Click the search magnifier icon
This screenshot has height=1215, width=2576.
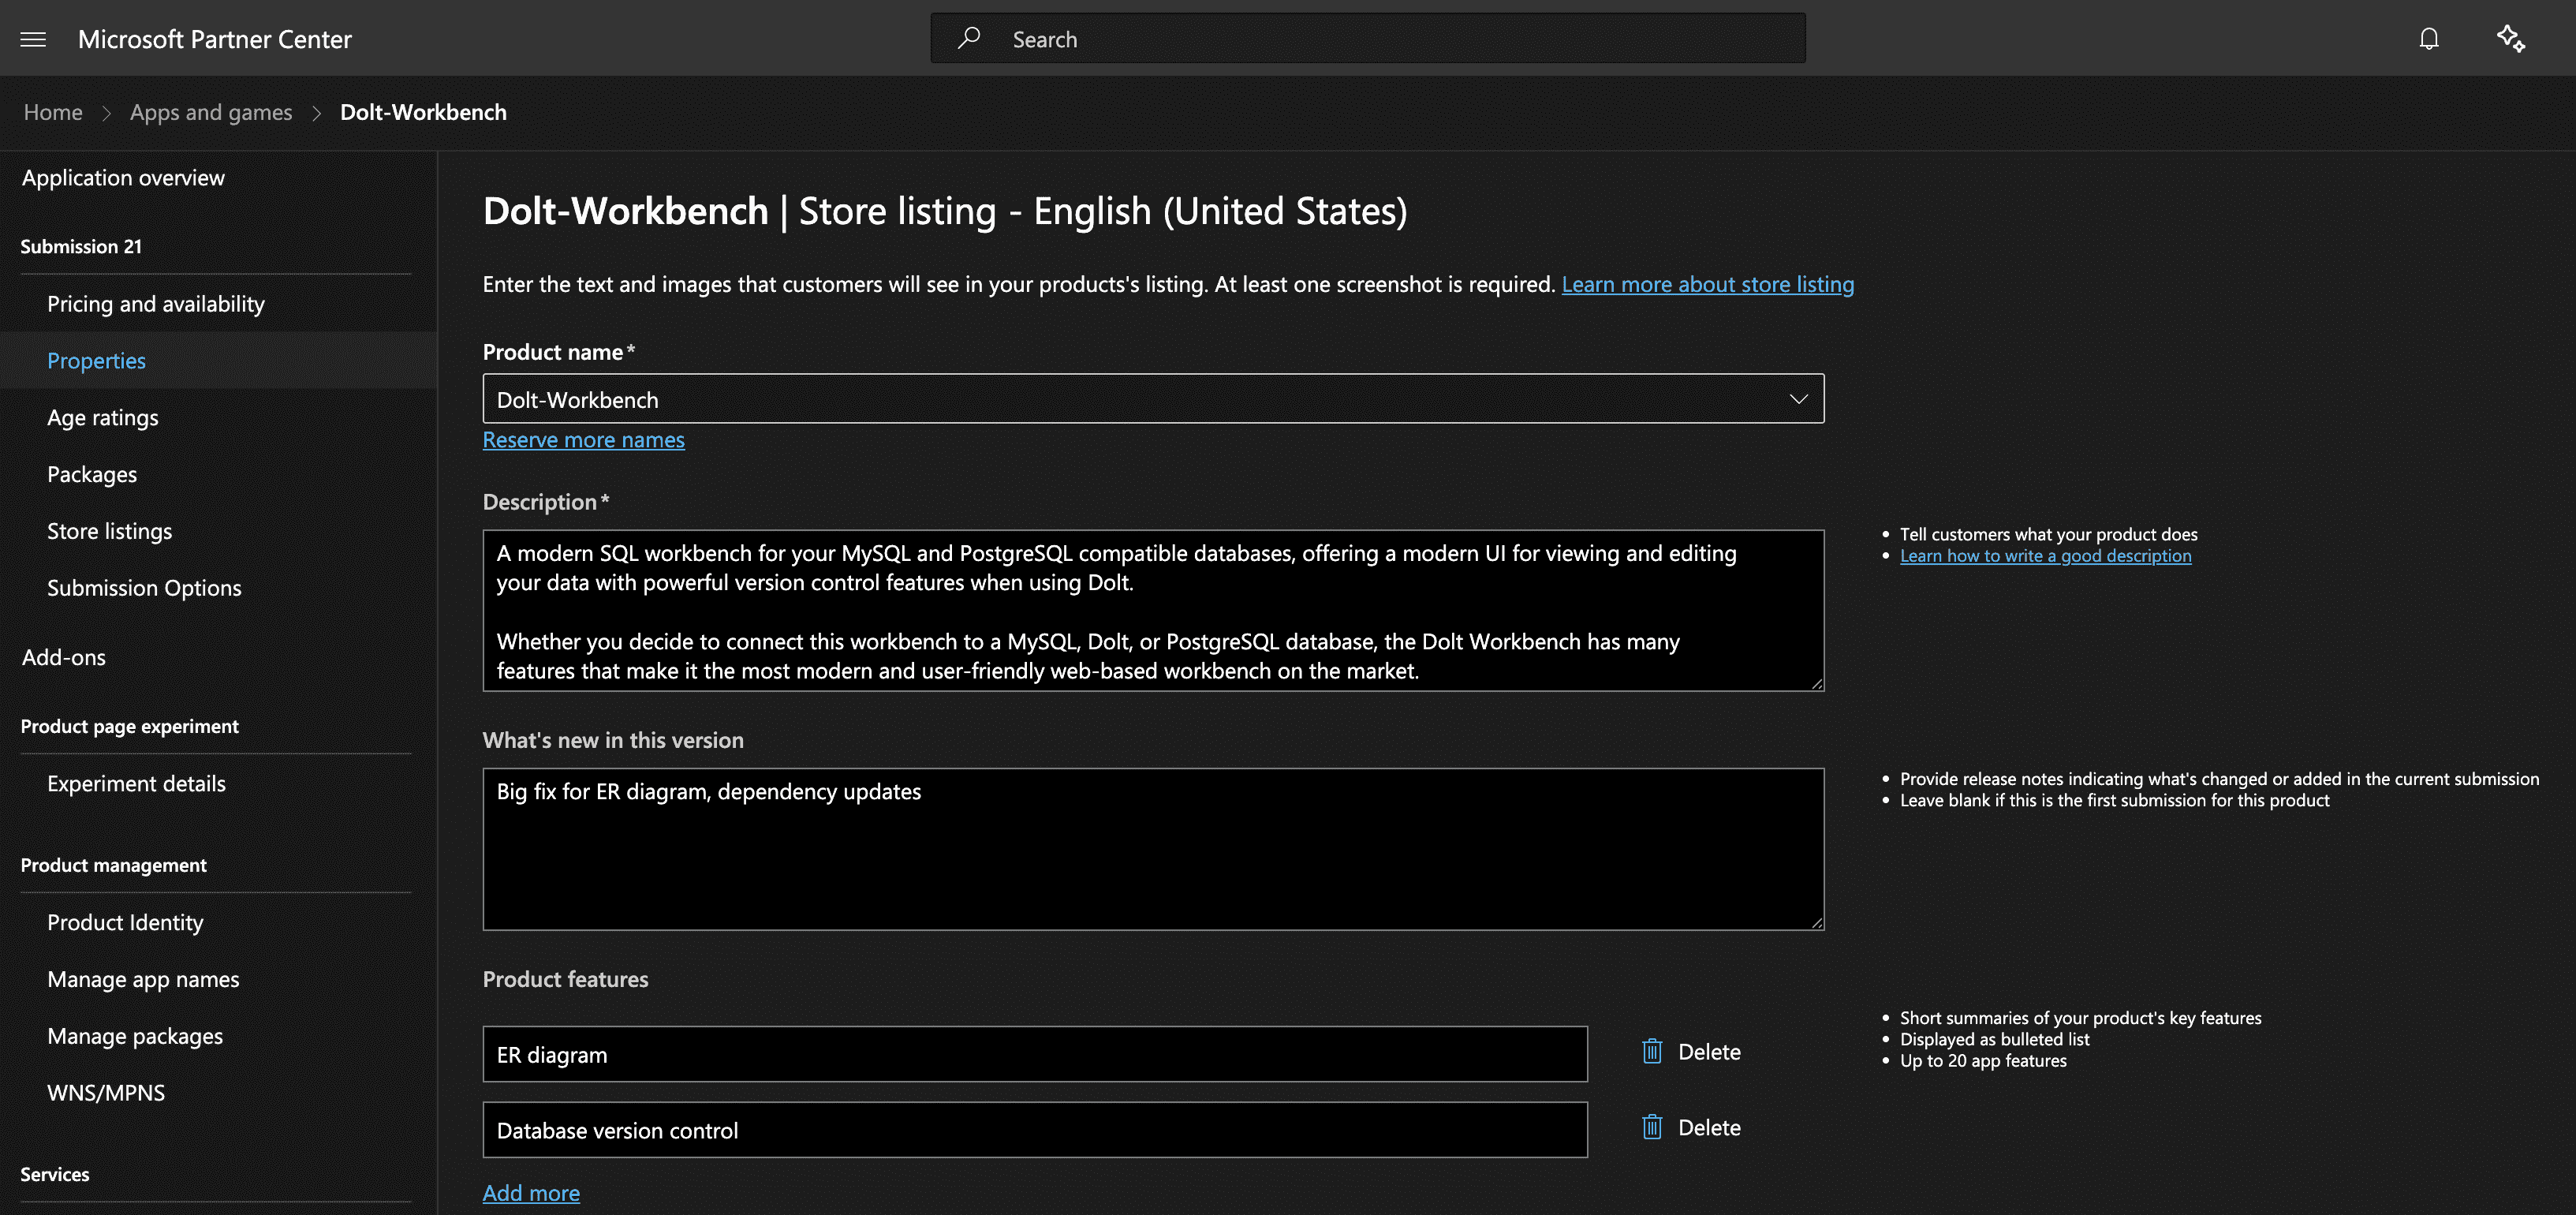click(x=968, y=38)
